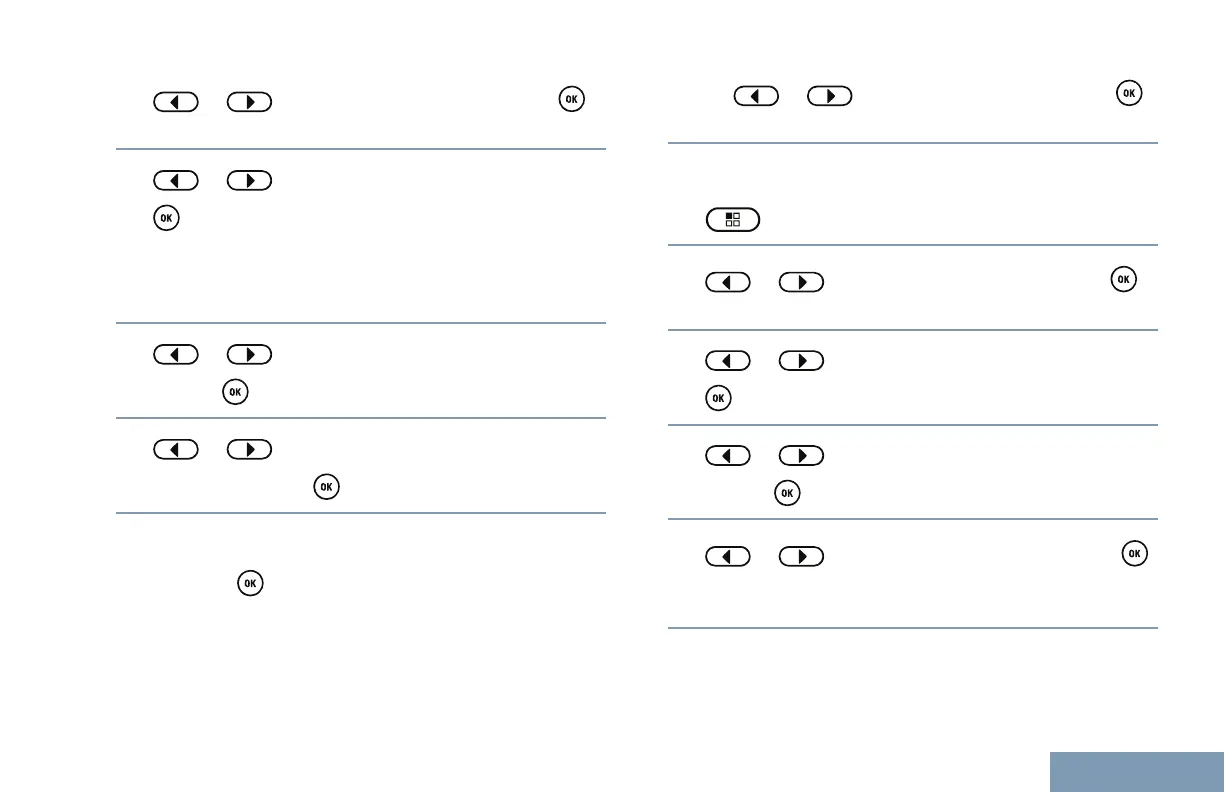Click the right arrow key in the first left-column step

click(249, 102)
